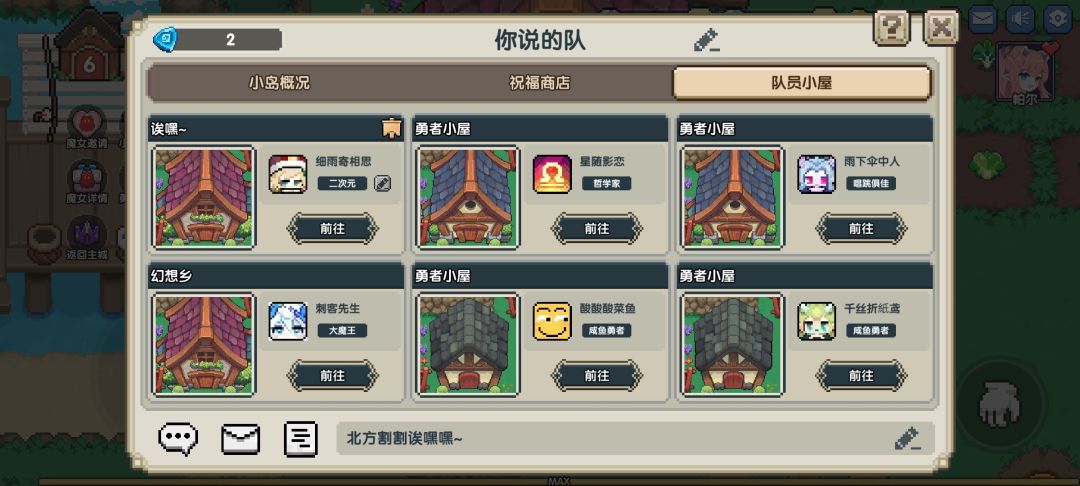
Task: Open the top-right settings gear icon
Action: (x=1057, y=19)
